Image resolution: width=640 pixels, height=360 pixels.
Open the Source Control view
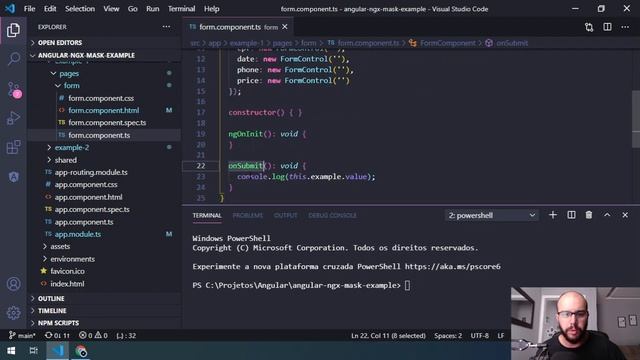point(13,89)
